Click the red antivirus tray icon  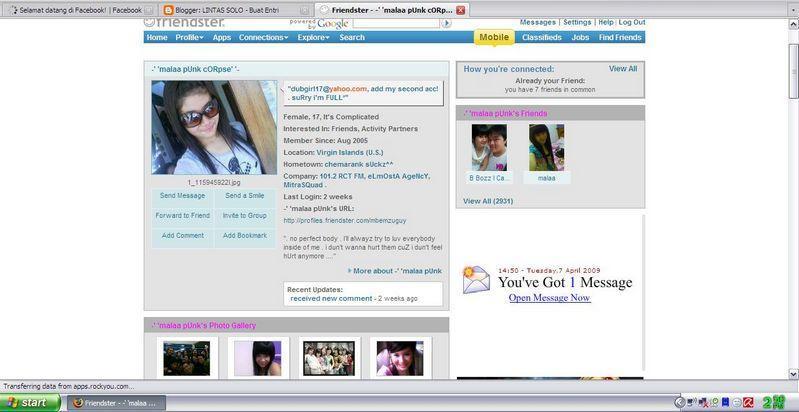click(x=748, y=403)
